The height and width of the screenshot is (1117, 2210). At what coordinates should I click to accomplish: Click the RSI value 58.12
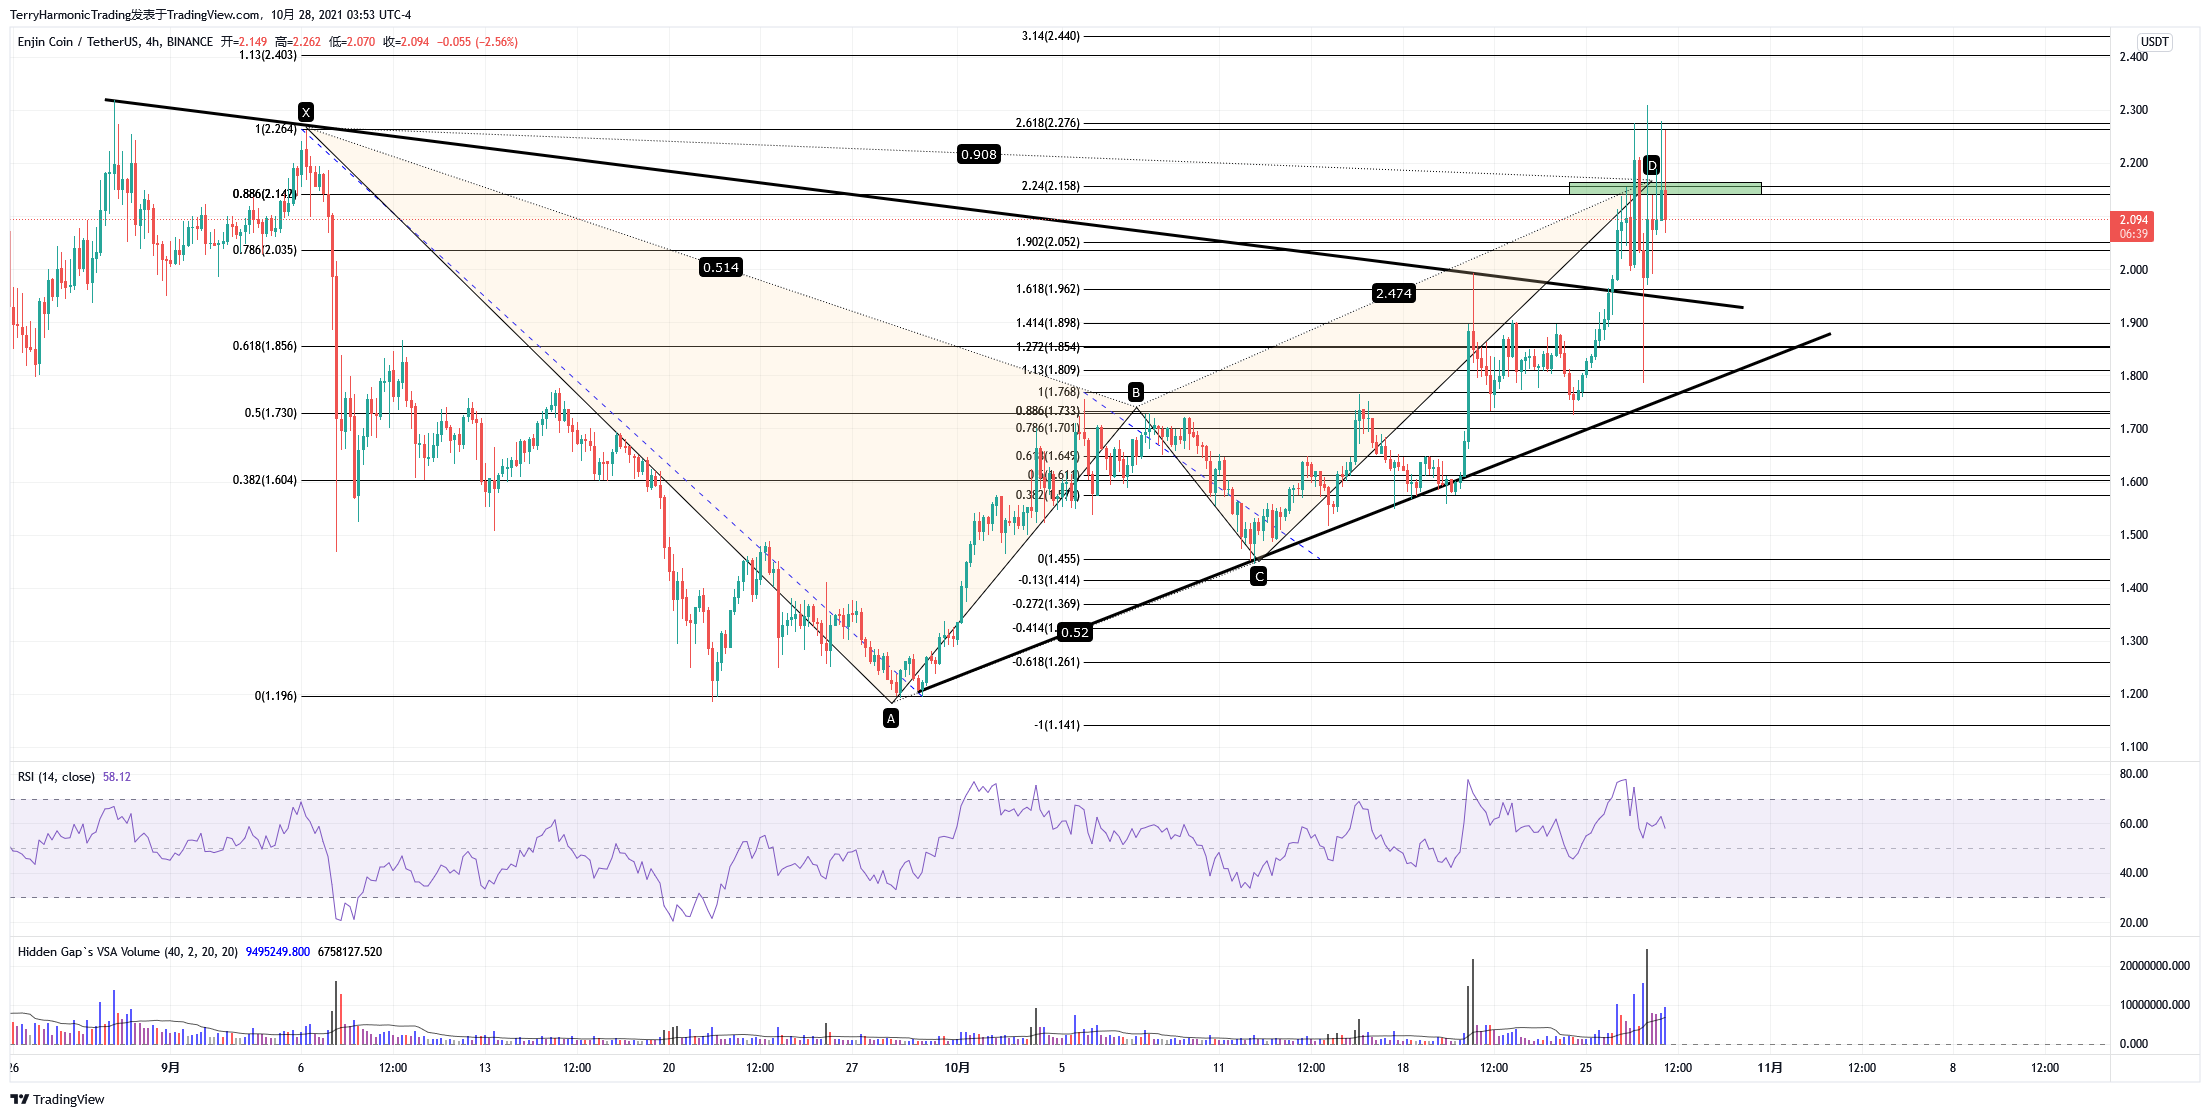point(117,777)
